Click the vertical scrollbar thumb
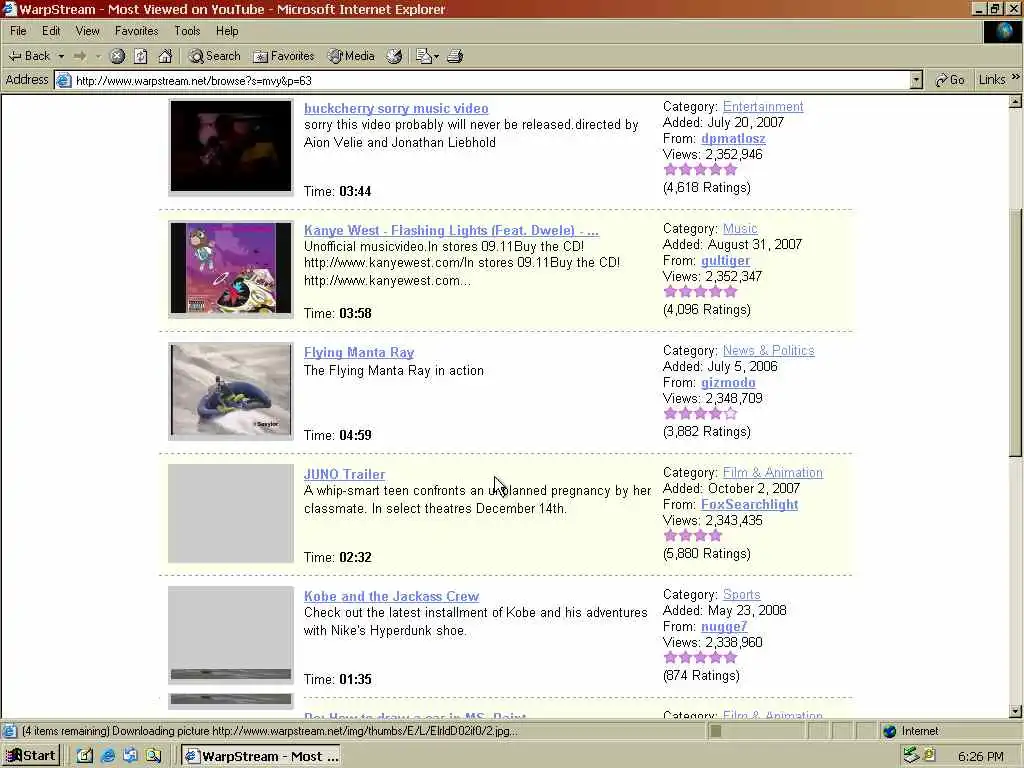This screenshot has height=768, width=1024. click(x=1016, y=332)
